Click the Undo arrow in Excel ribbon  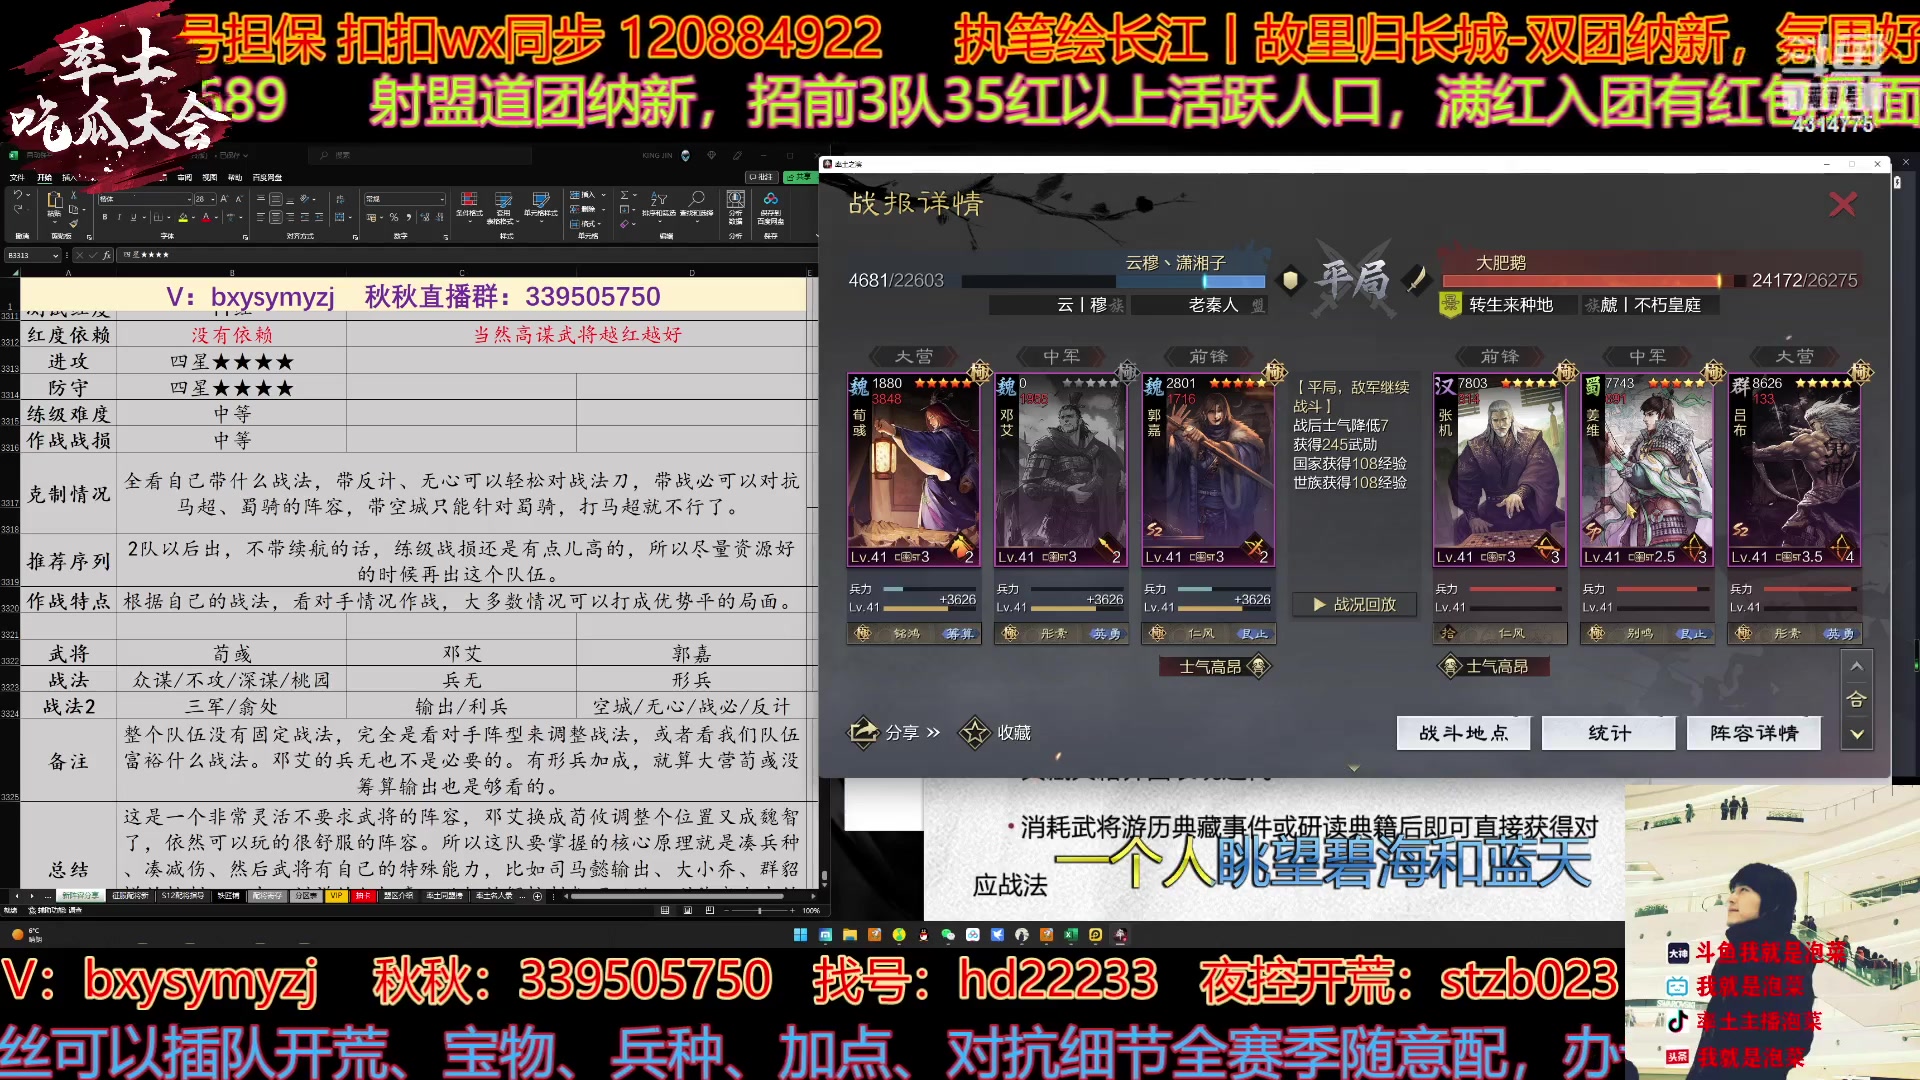pyautogui.click(x=17, y=194)
